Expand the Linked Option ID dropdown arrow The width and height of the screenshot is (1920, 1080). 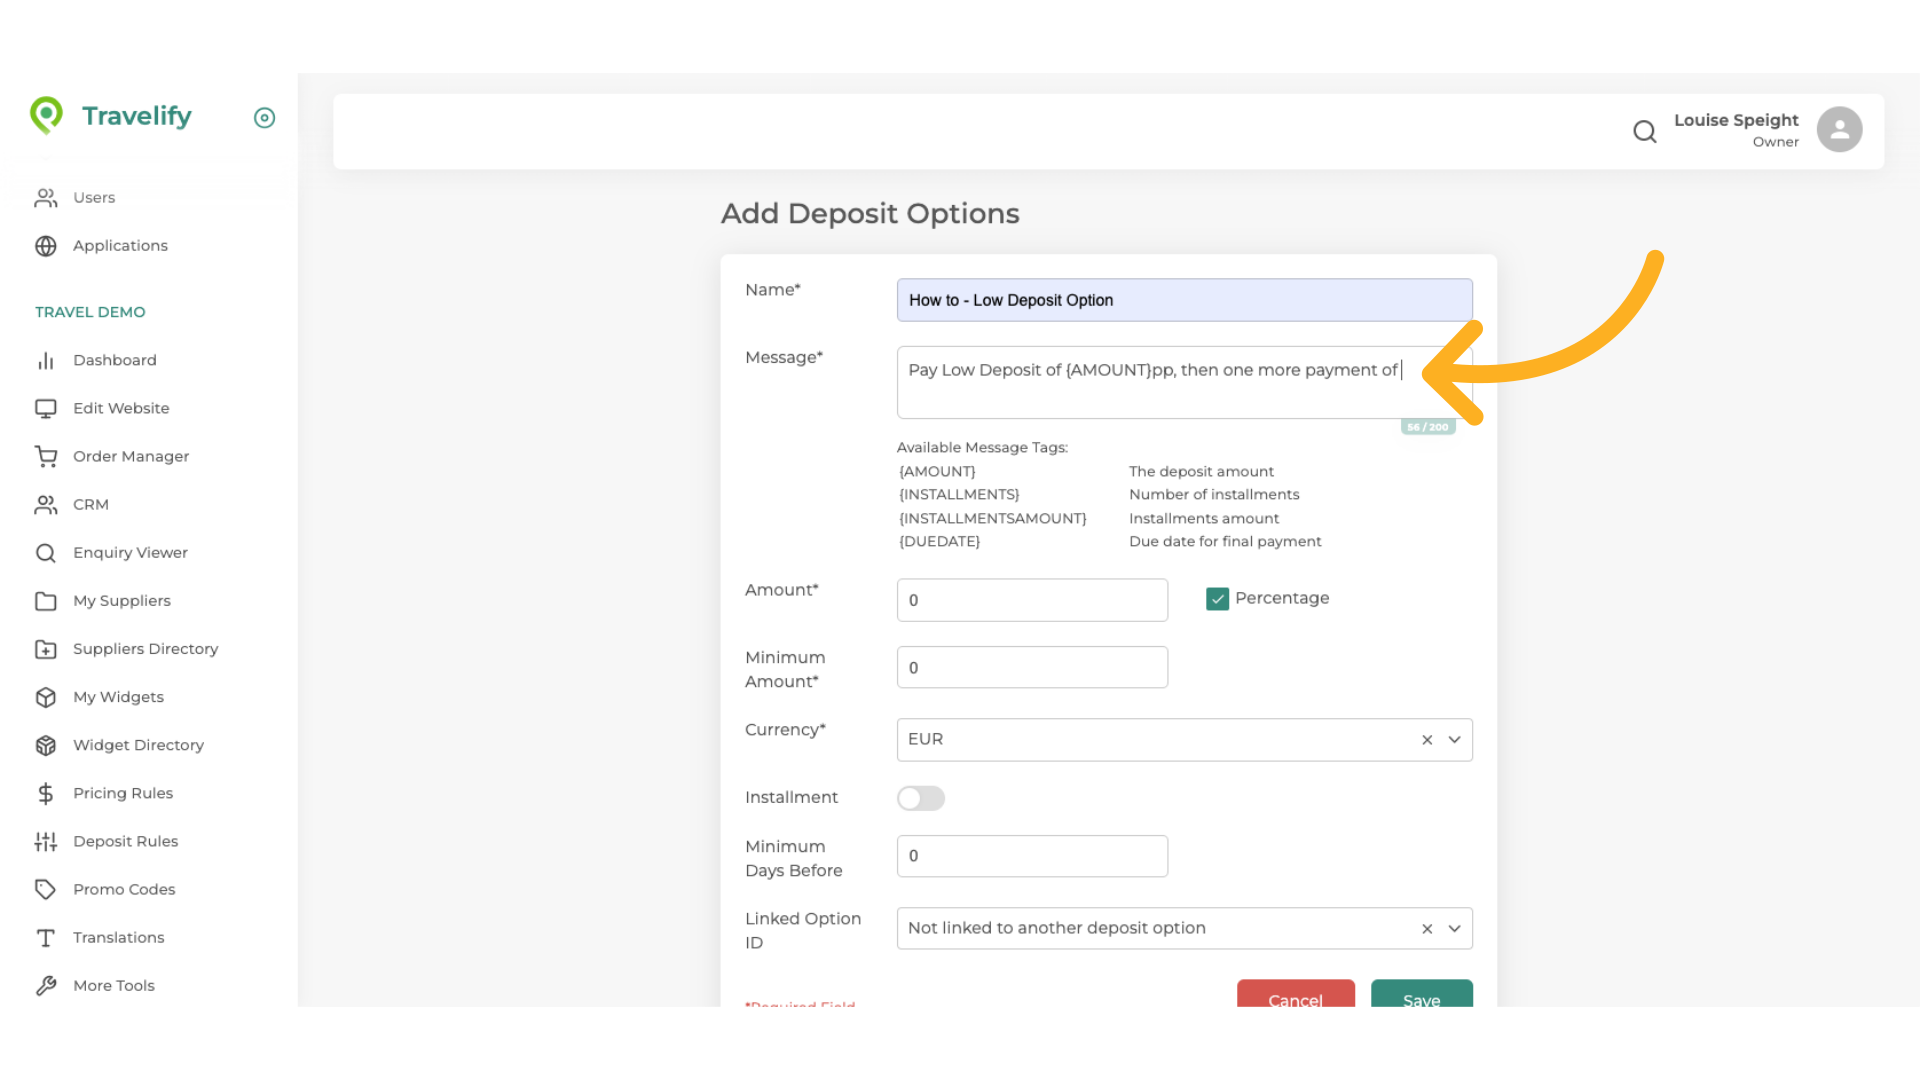point(1455,929)
